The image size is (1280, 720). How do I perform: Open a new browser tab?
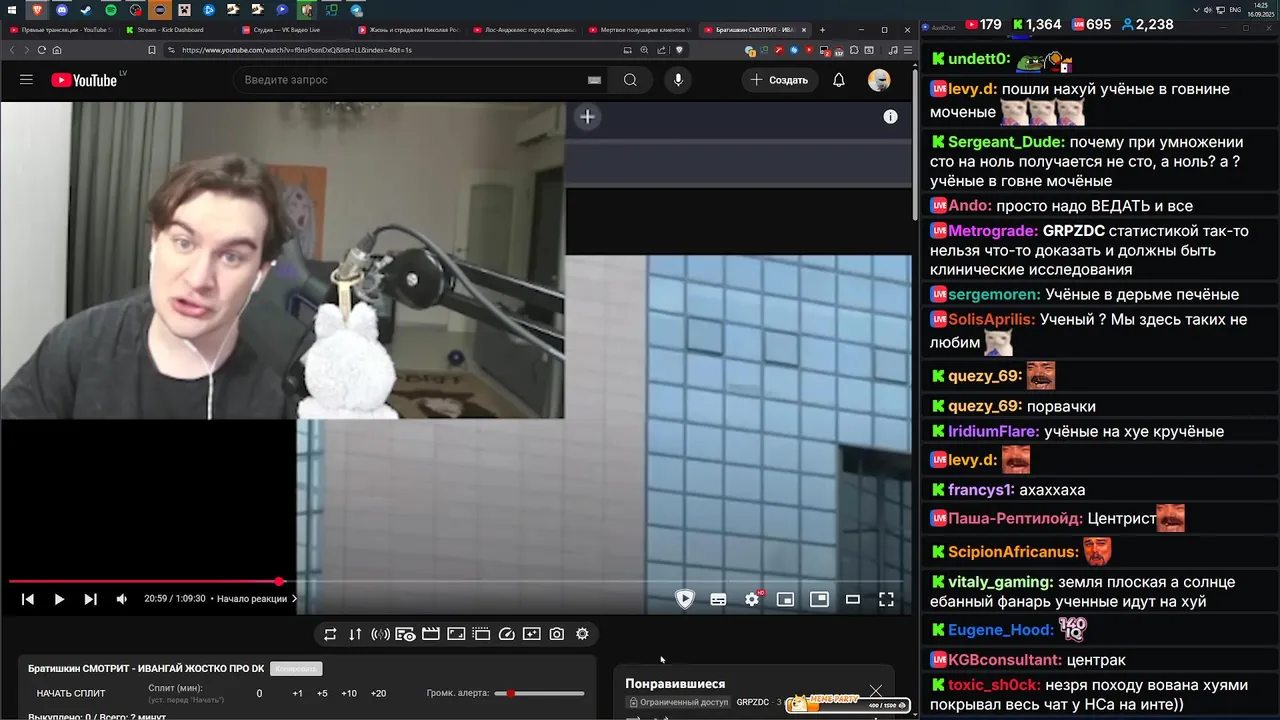point(823,30)
